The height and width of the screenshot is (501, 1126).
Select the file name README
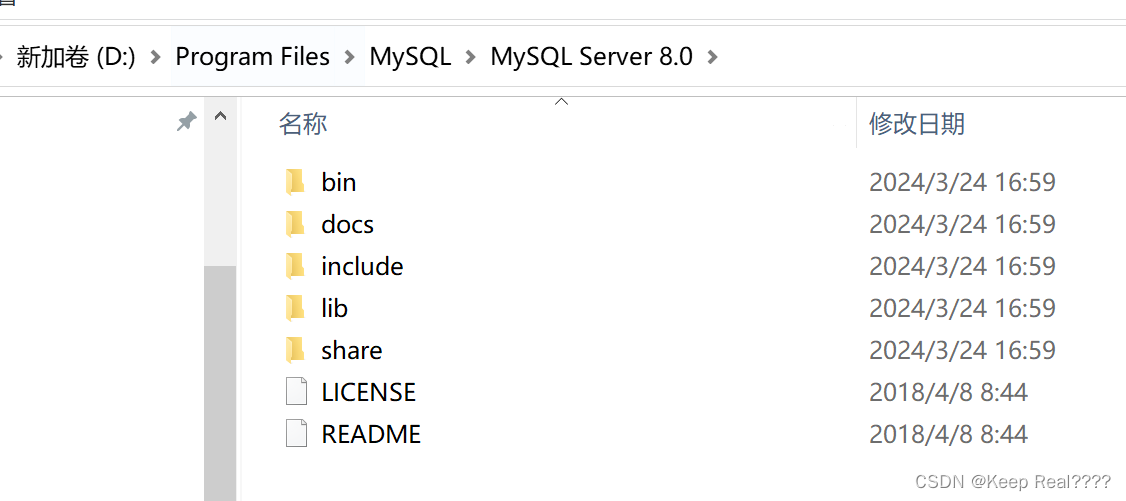[371, 434]
